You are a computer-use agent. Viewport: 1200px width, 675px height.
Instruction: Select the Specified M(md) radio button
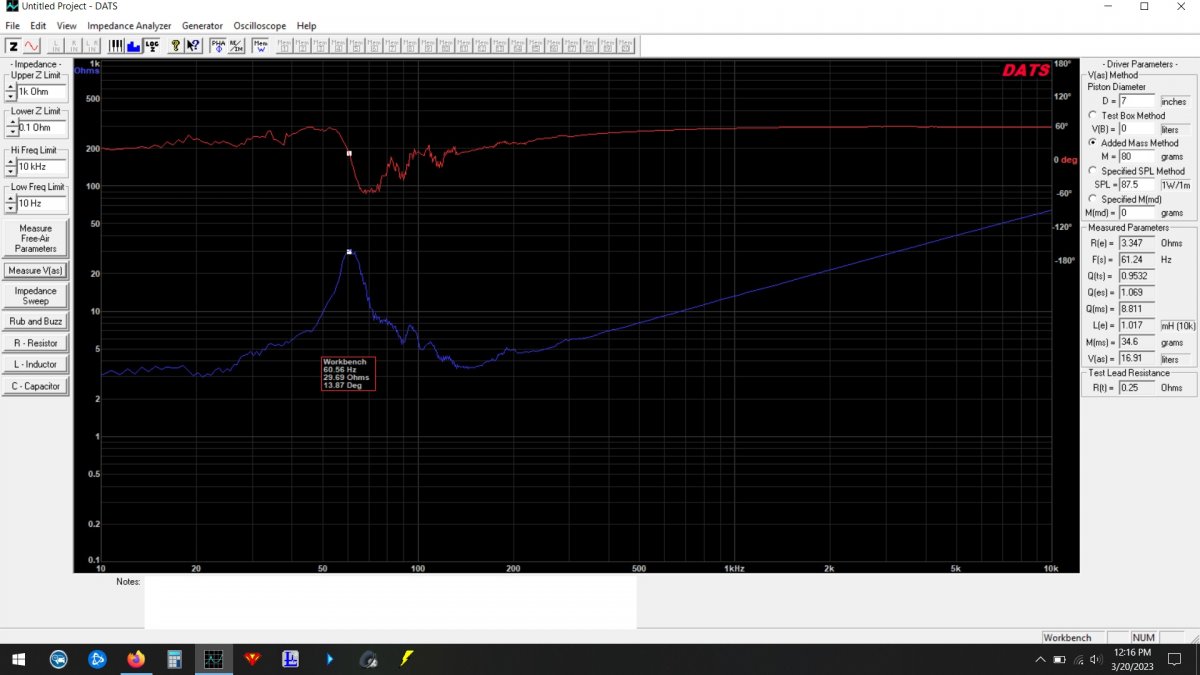(x=1093, y=199)
